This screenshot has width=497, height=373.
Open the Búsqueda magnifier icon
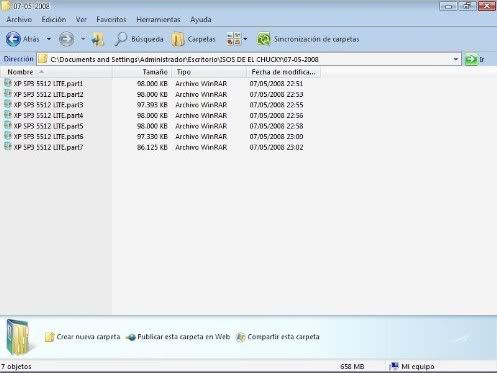[x=121, y=39]
